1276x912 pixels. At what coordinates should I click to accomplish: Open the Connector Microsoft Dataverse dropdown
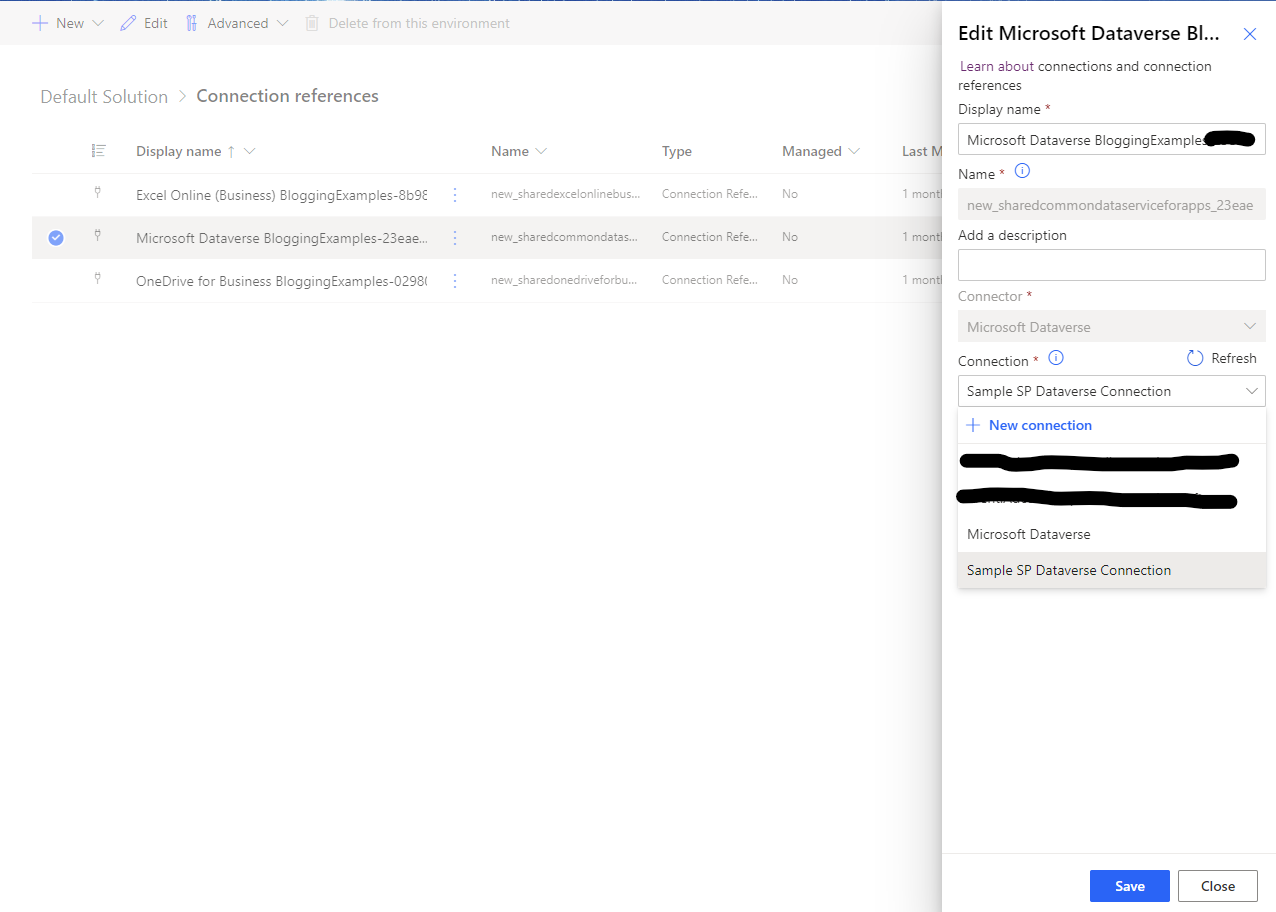click(1111, 327)
